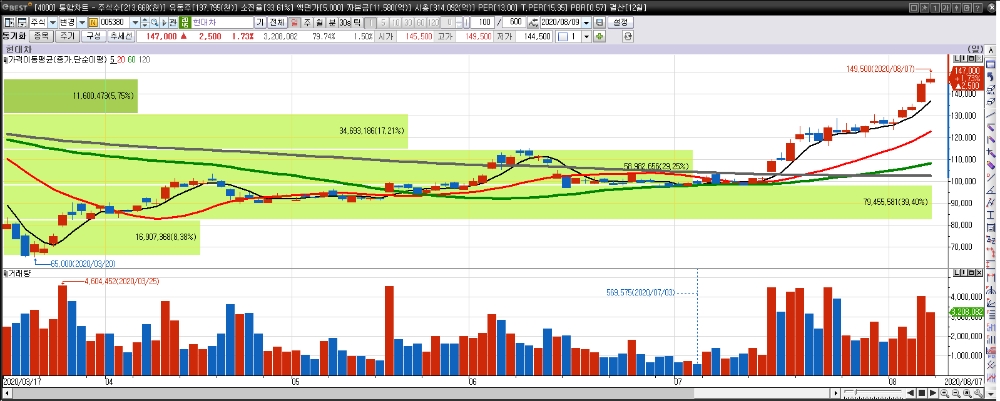Click the save disk icon next to the date
The width and height of the screenshot is (1000, 401).
(599, 22)
